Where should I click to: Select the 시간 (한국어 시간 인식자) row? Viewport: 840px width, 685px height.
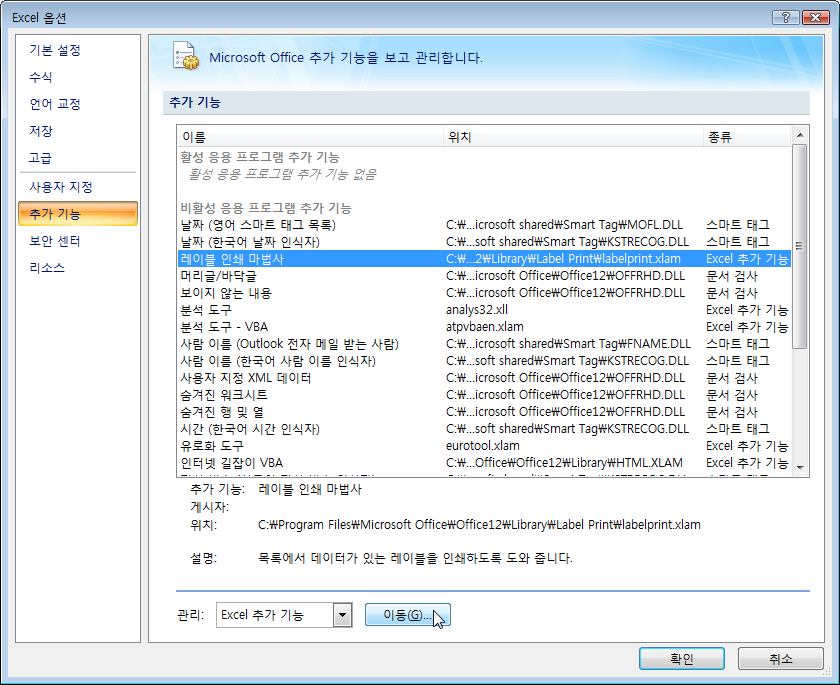click(484, 429)
